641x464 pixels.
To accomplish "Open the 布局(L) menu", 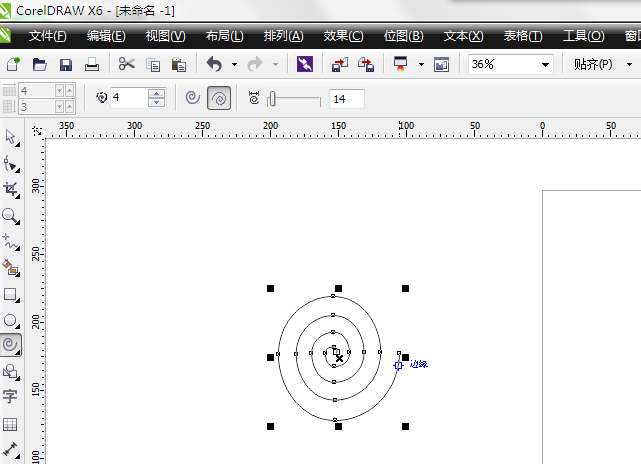I will click(x=224, y=36).
